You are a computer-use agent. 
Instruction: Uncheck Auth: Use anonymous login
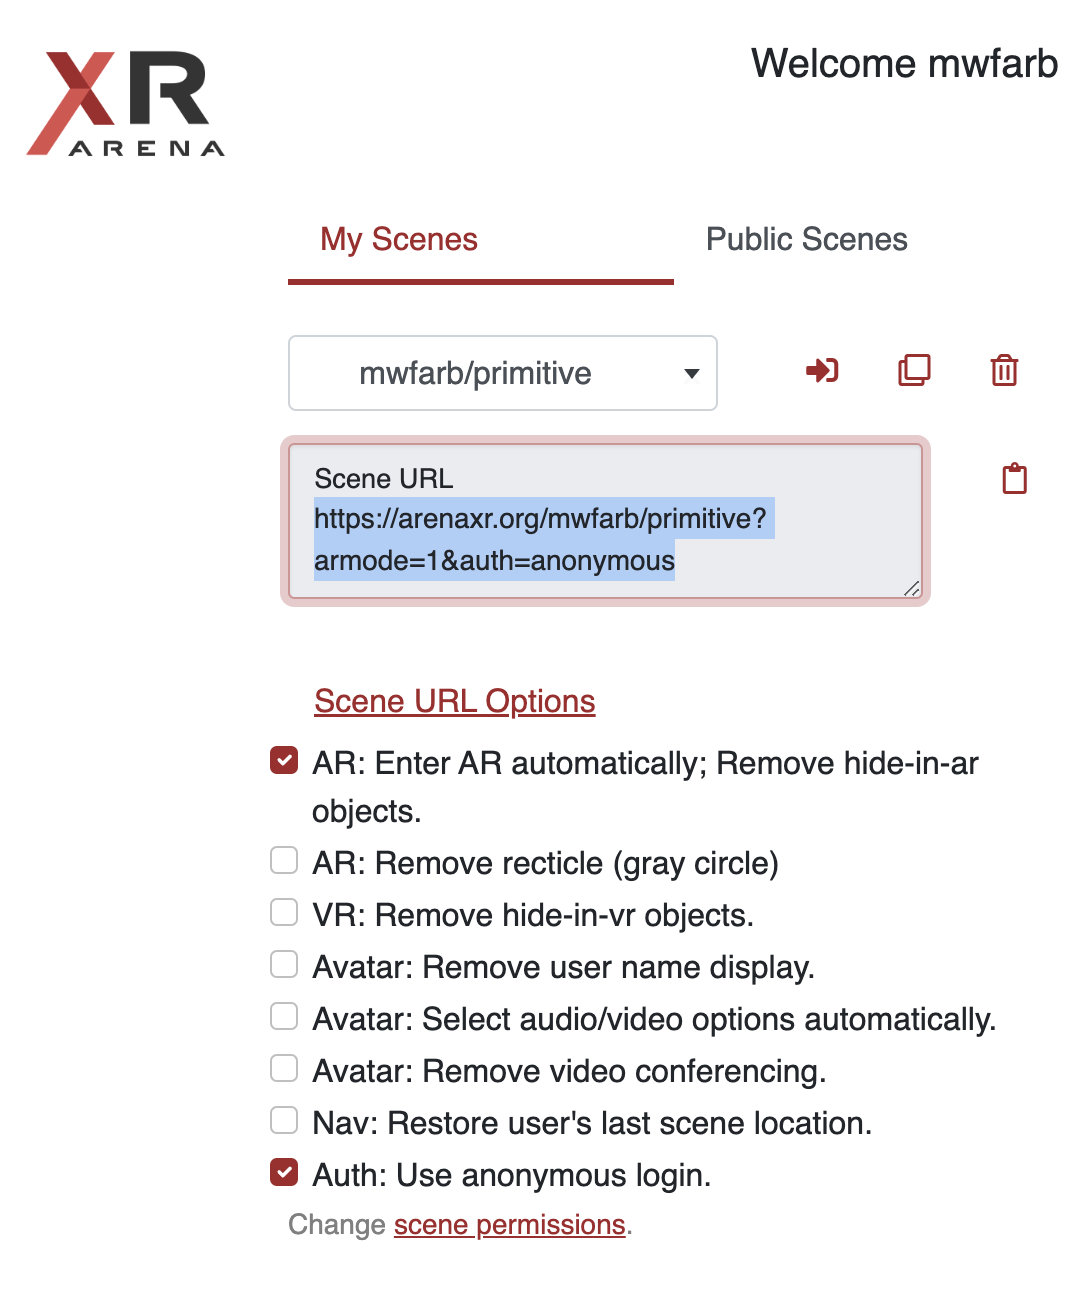284,1172
